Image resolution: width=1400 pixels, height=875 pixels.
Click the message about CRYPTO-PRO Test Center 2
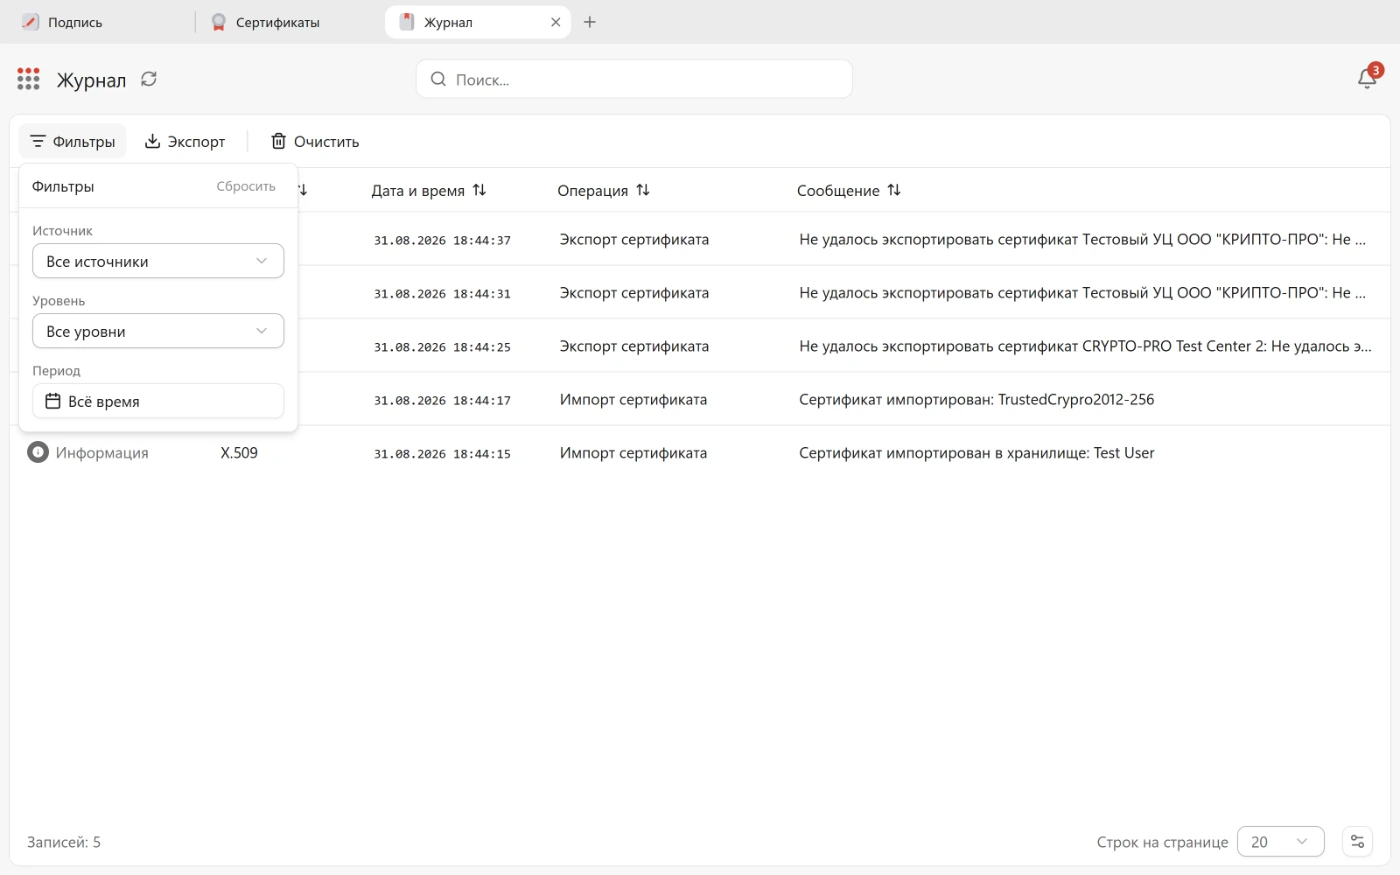[1085, 346]
